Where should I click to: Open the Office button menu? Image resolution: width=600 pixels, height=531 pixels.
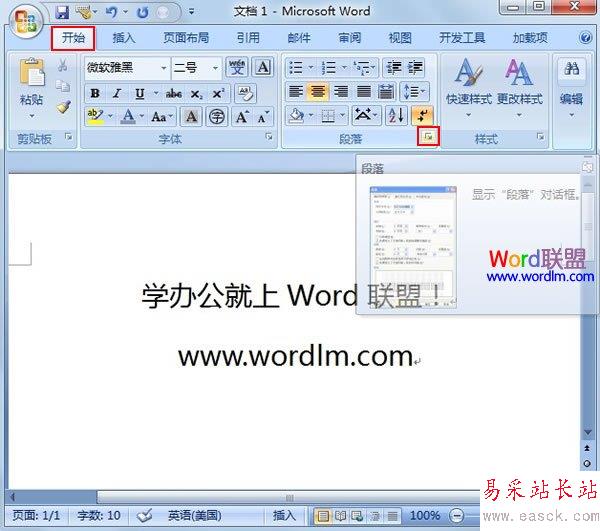[26, 21]
